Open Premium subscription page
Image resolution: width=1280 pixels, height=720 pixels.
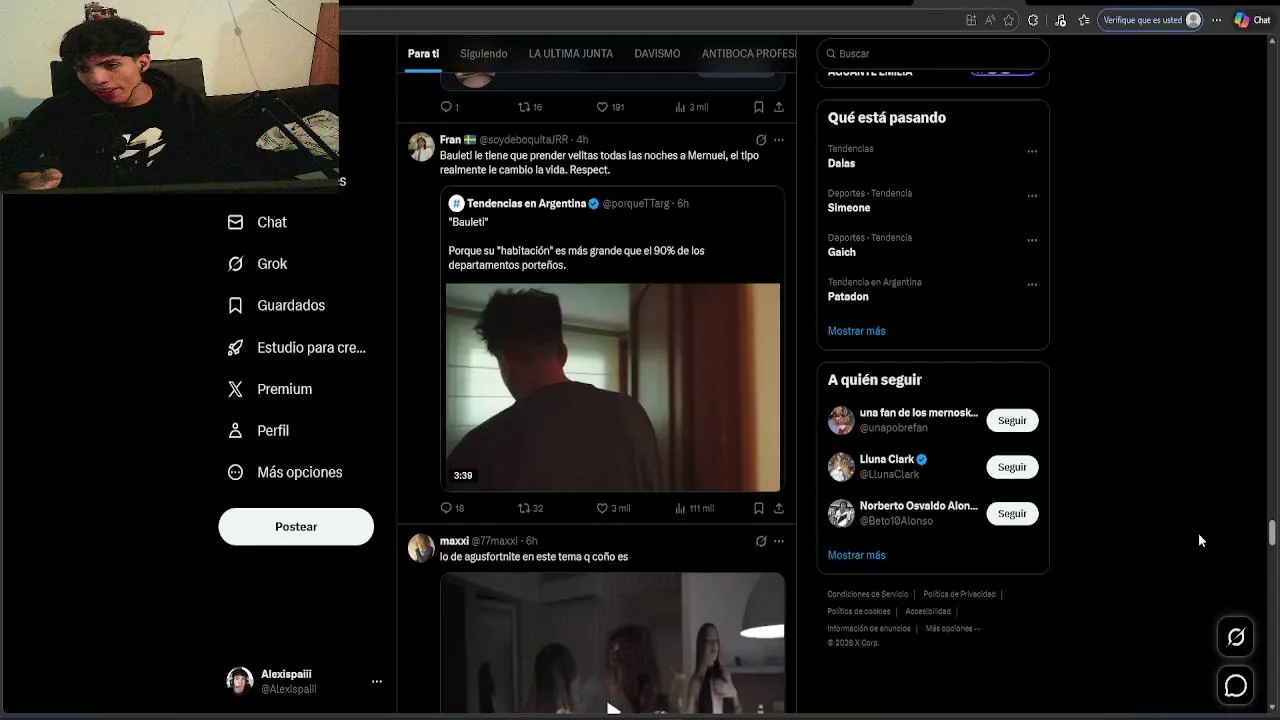pyautogui.click(x=270, y=389)
